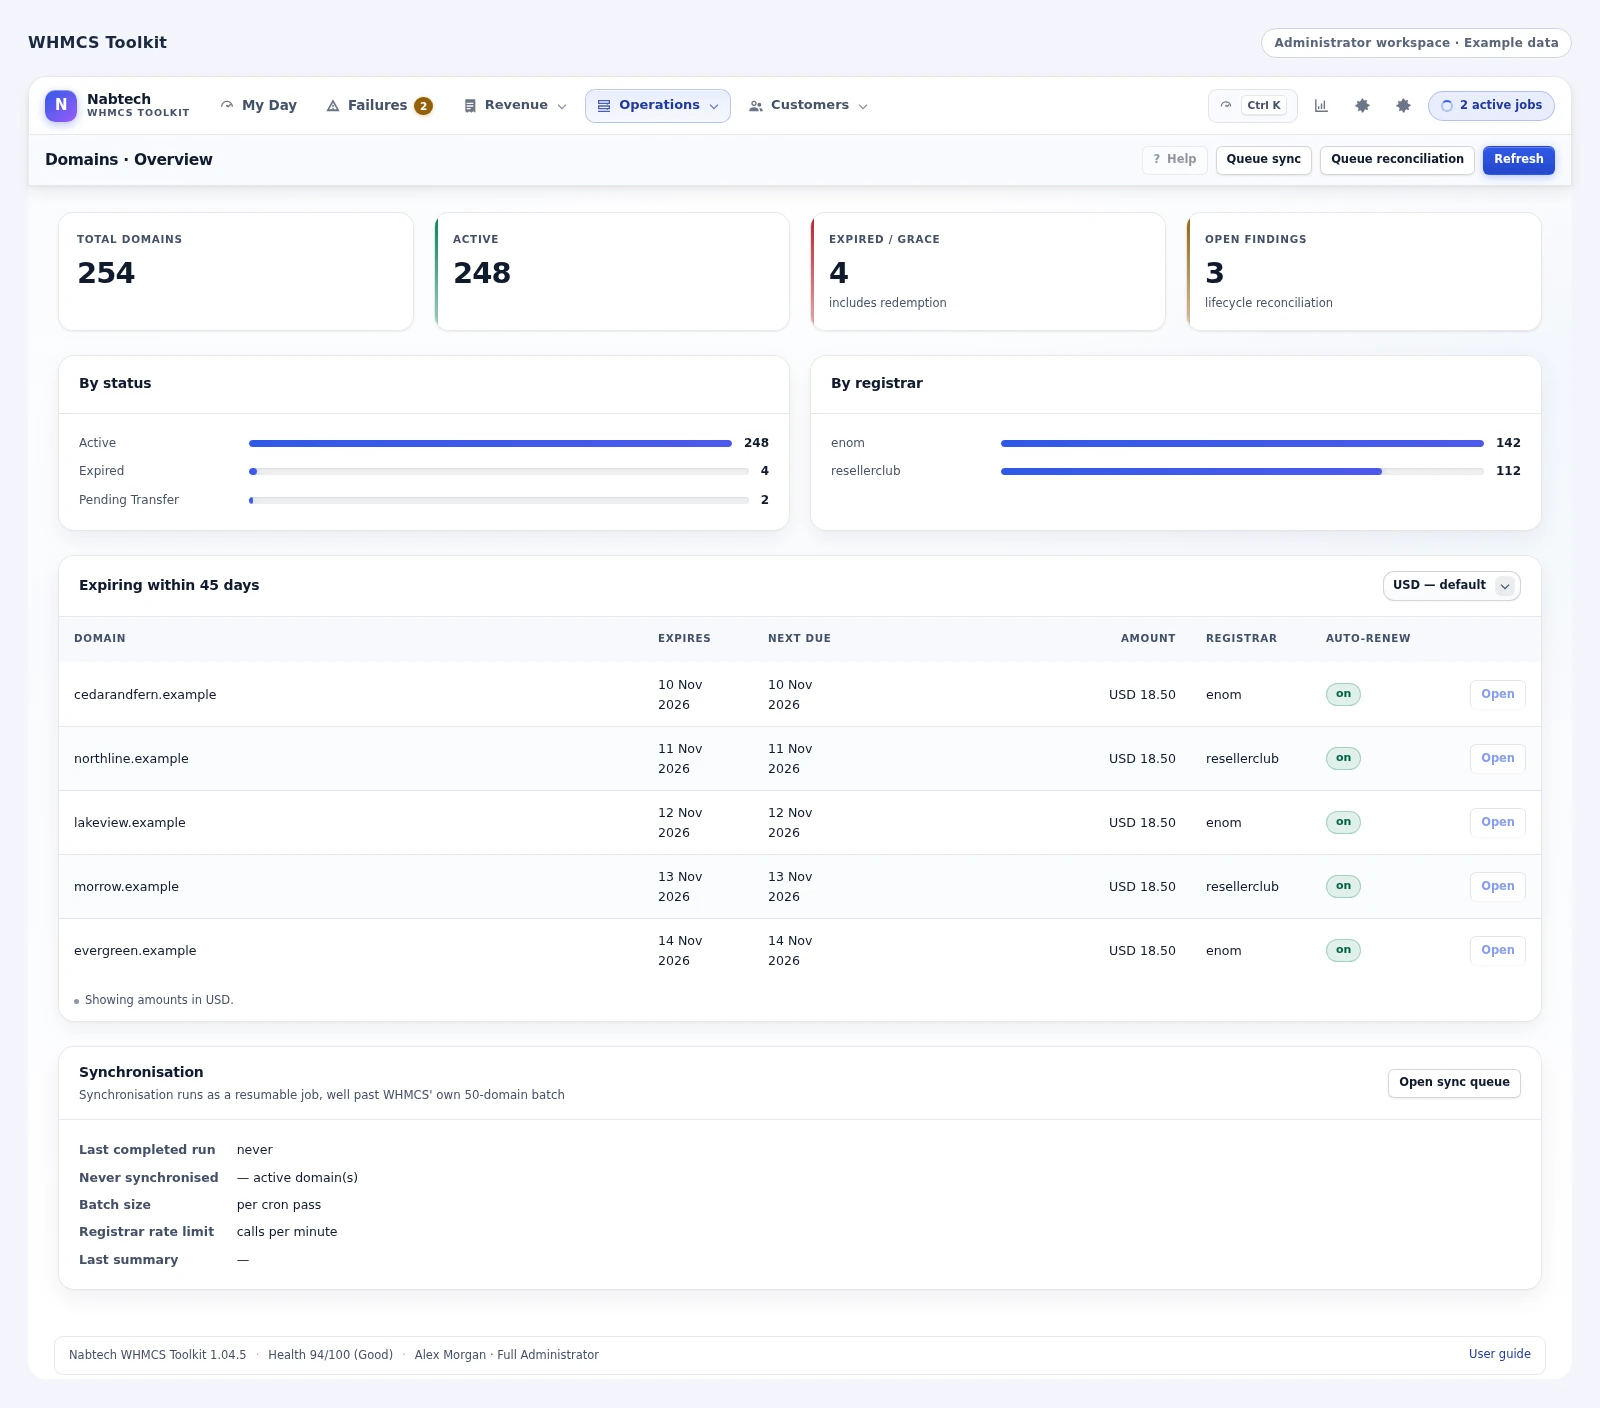Click the AMOUNT column header
Screen dimensions: 1600x1408
pyautogui.click(x=1148, y=638)
